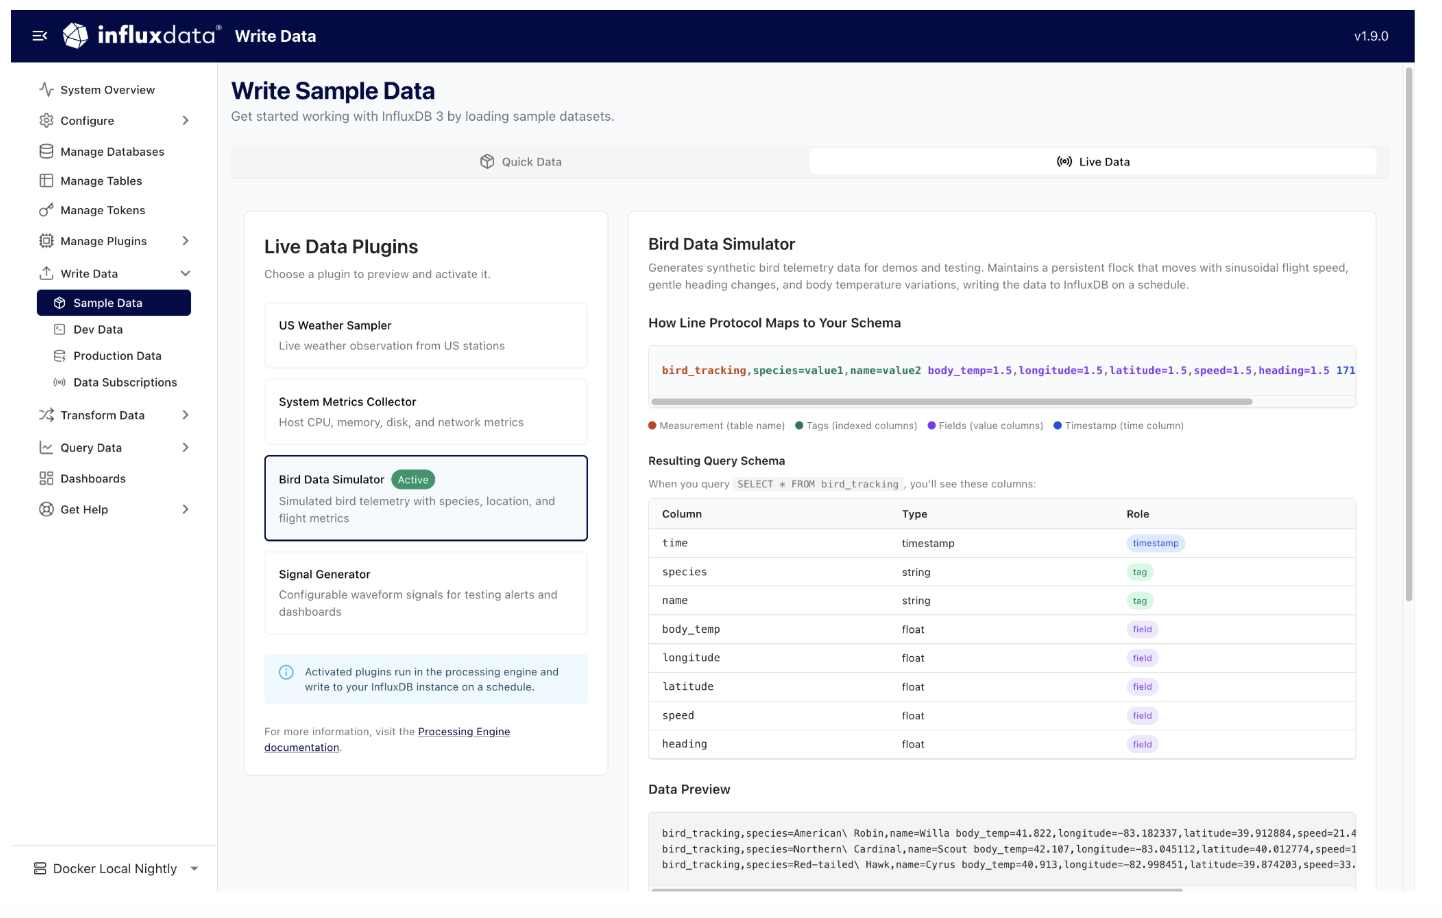1442x918 pixels.
Task: Expand the Query Data submenu chevron
Action: pos(185,447)
